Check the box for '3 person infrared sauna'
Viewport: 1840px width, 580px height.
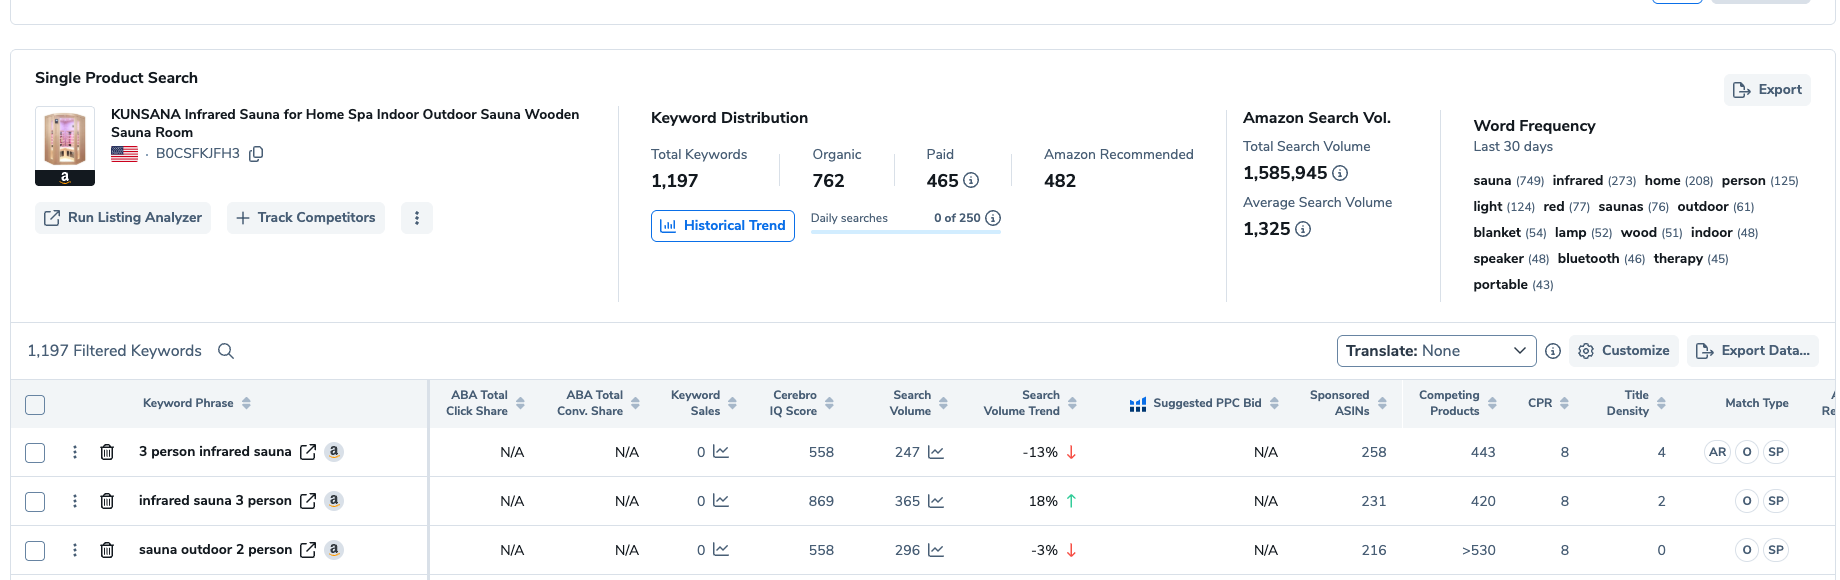tap(35, 453)
